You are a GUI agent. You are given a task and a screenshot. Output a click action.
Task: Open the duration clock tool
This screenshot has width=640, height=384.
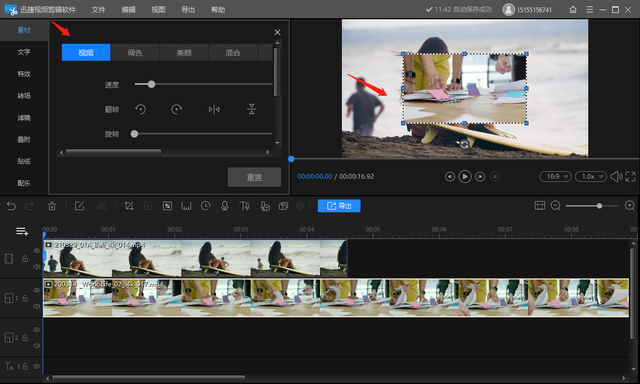coord(205,206)
